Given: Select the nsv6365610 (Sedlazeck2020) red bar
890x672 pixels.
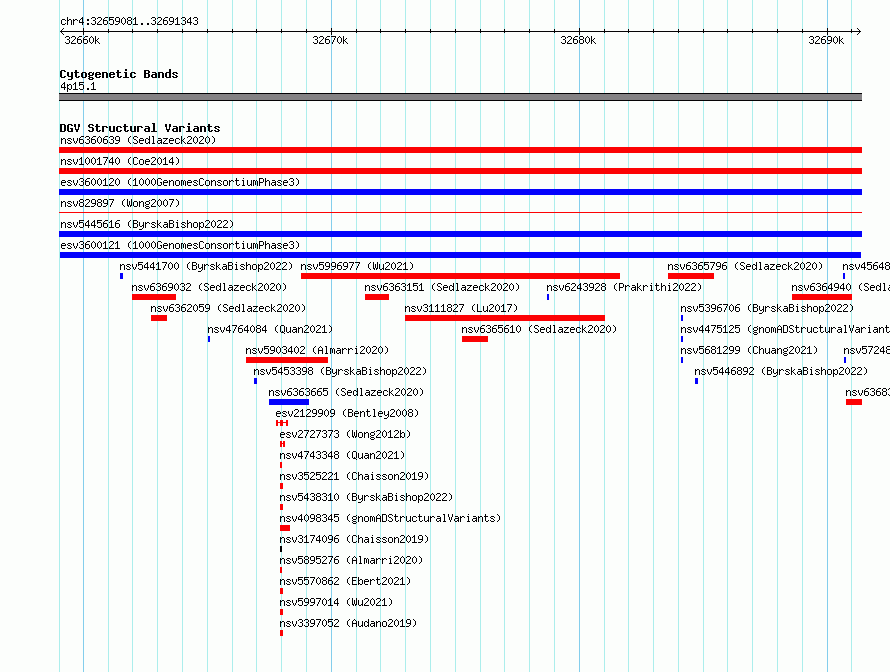Looking at the screenshot, I should (x=475, y=339).
